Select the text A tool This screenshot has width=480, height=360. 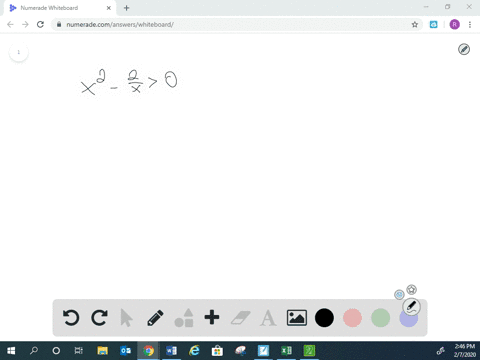pos(268,318)
